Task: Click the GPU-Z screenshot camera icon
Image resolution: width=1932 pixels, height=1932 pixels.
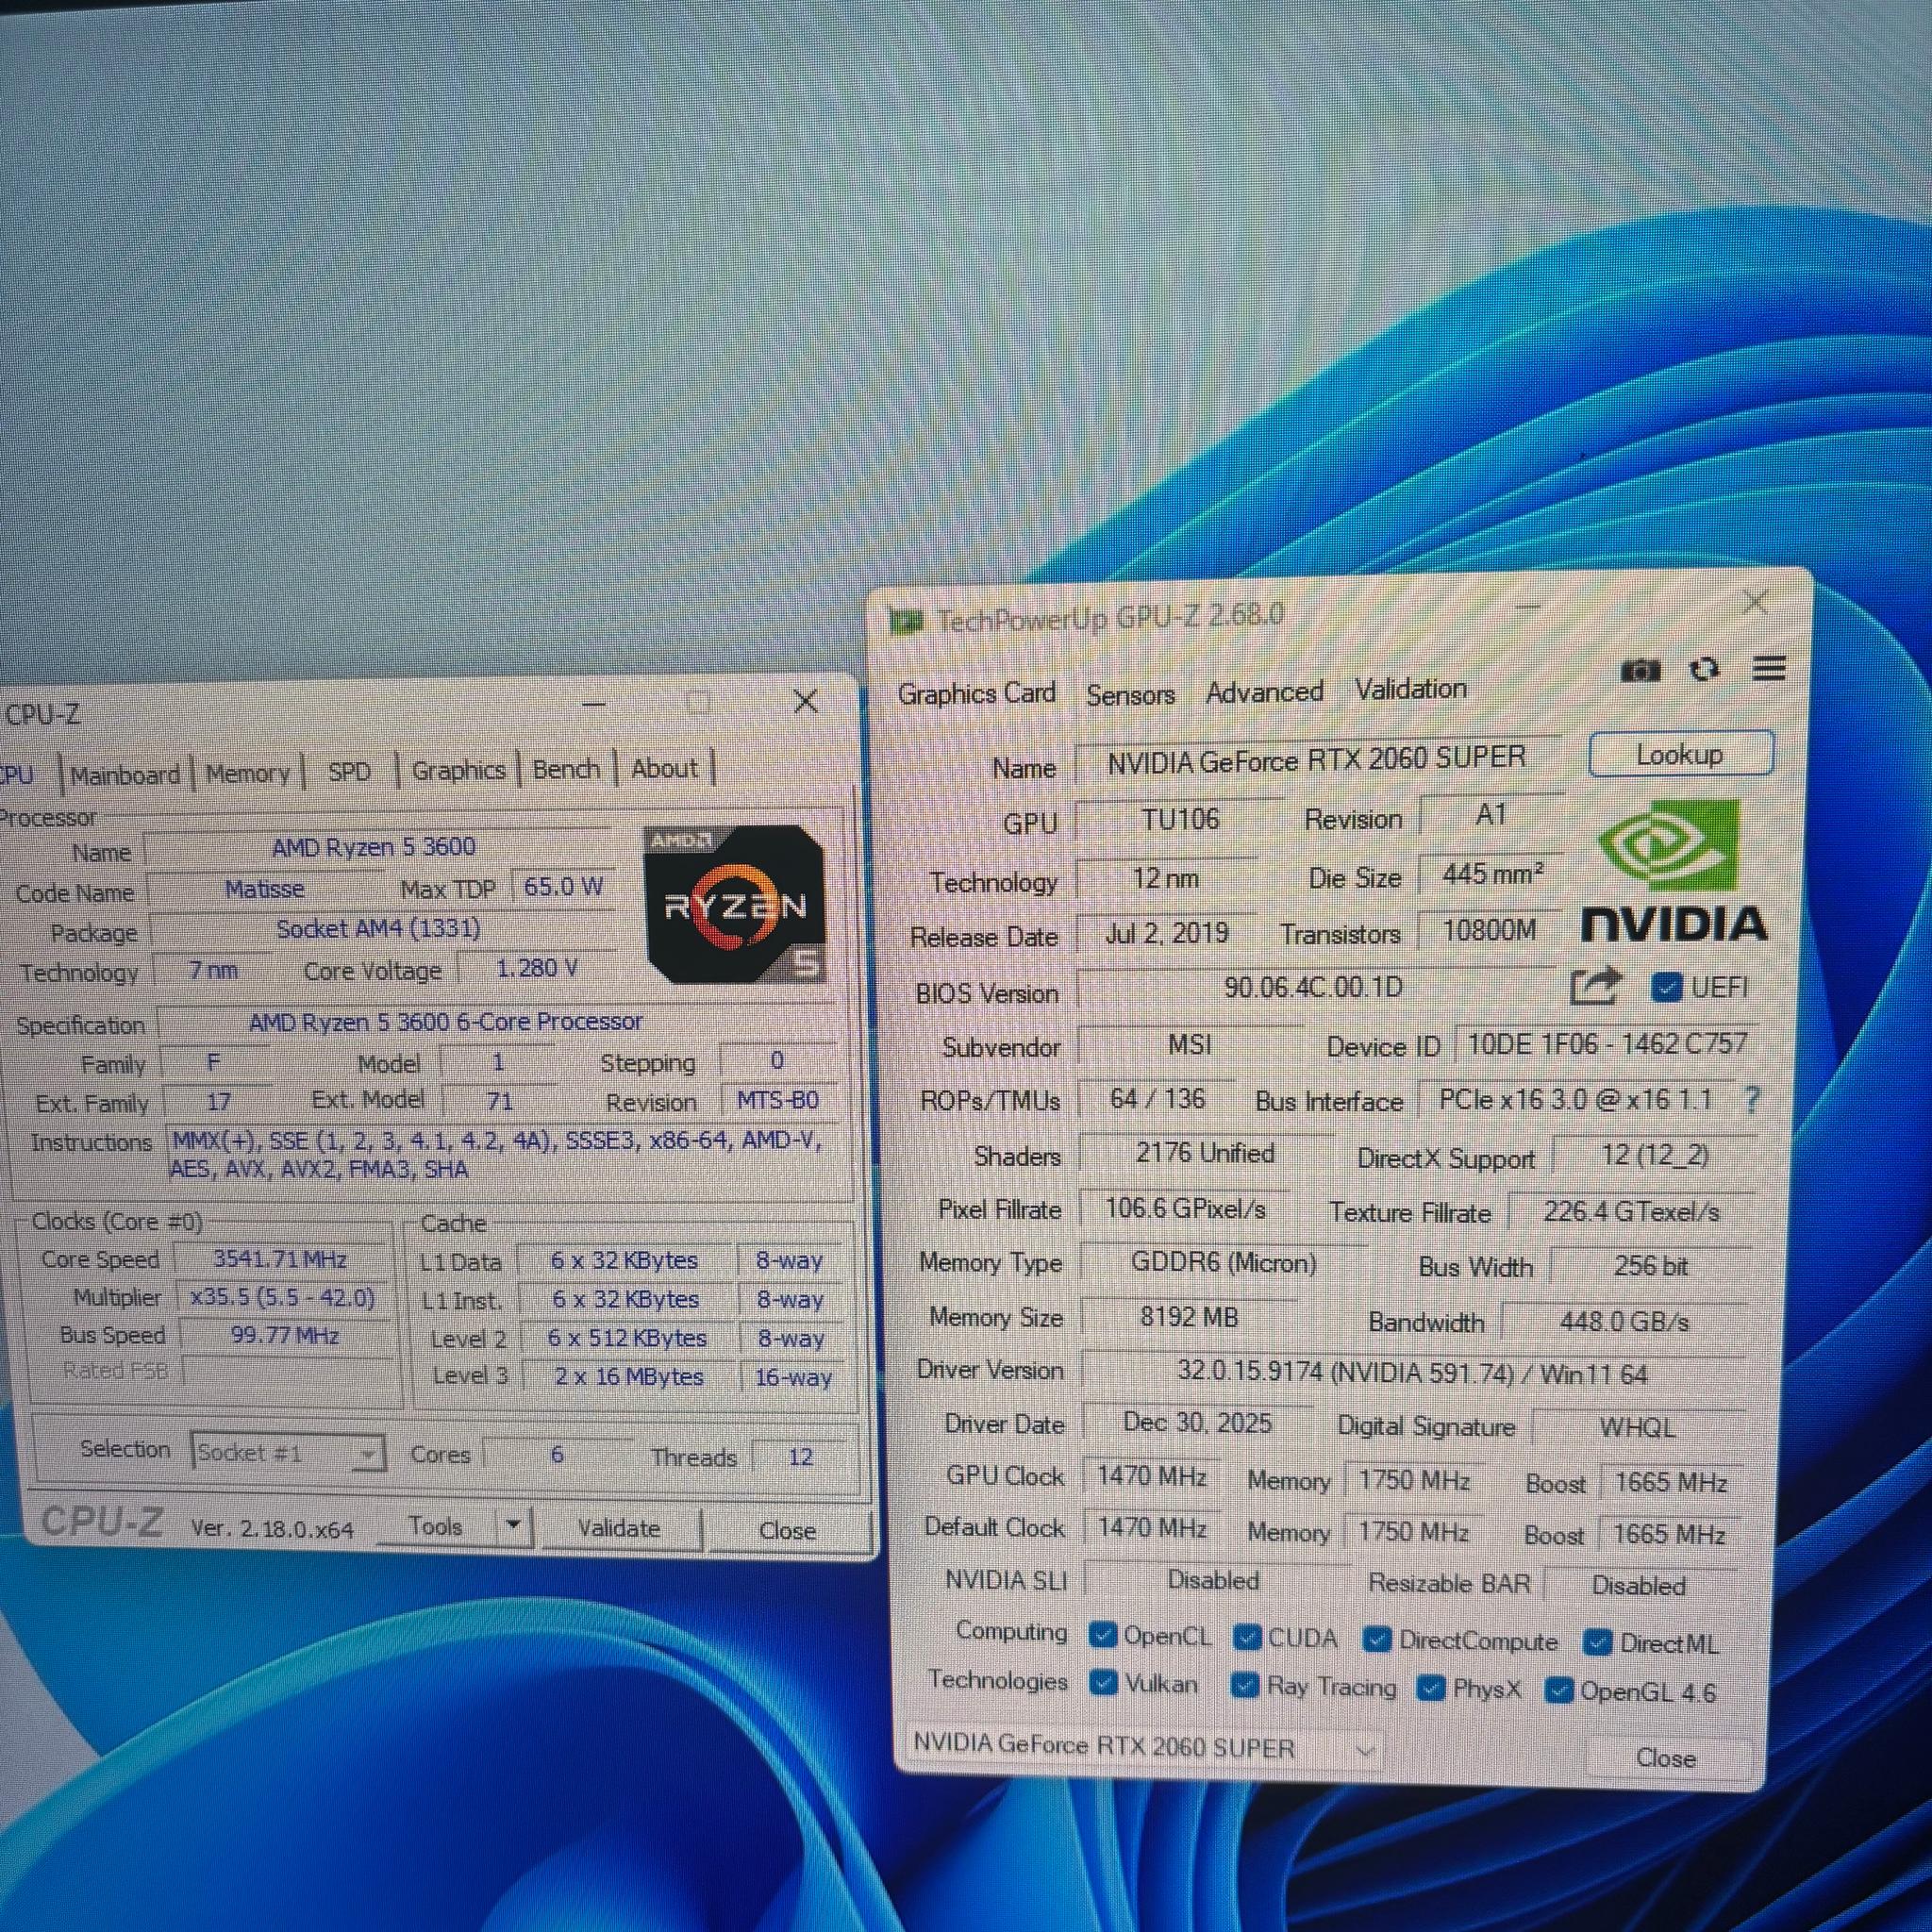Action: click(x=1640, y=670)
